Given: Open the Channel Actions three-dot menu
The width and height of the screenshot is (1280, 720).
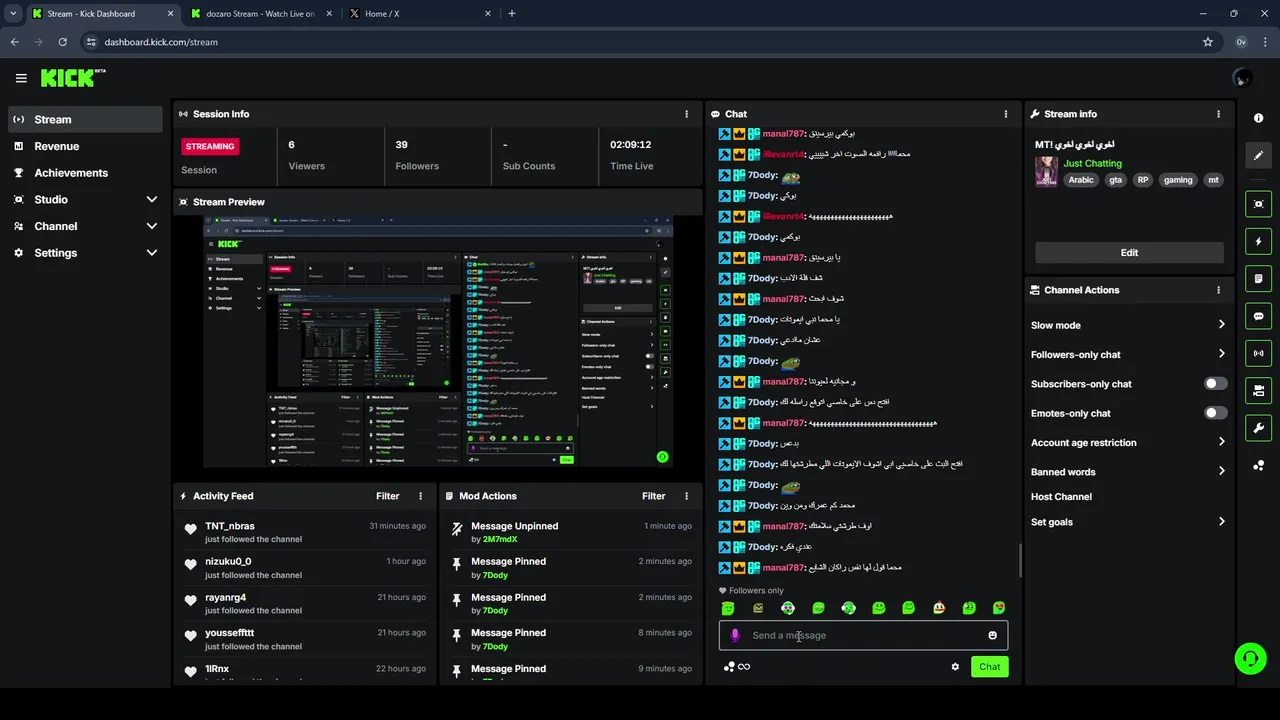Looking at the screenshot, I should [x=1218, y=290].
